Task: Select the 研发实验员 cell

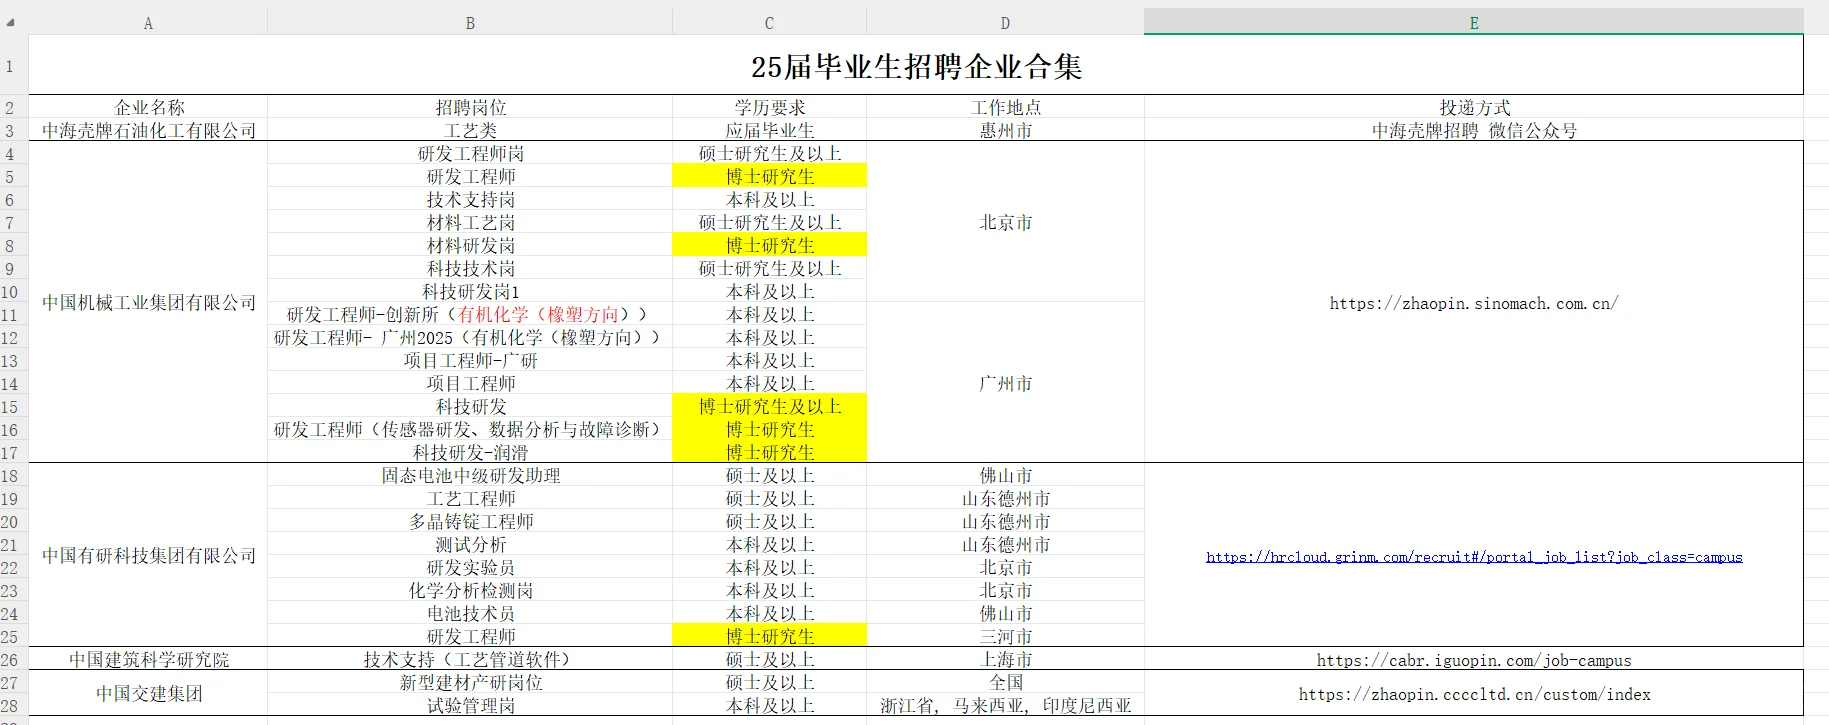Action: 470,567
